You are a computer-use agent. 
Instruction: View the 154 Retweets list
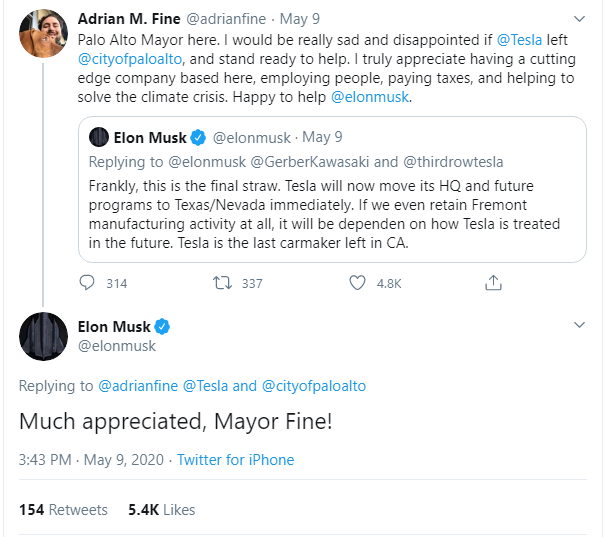[63, 510]
